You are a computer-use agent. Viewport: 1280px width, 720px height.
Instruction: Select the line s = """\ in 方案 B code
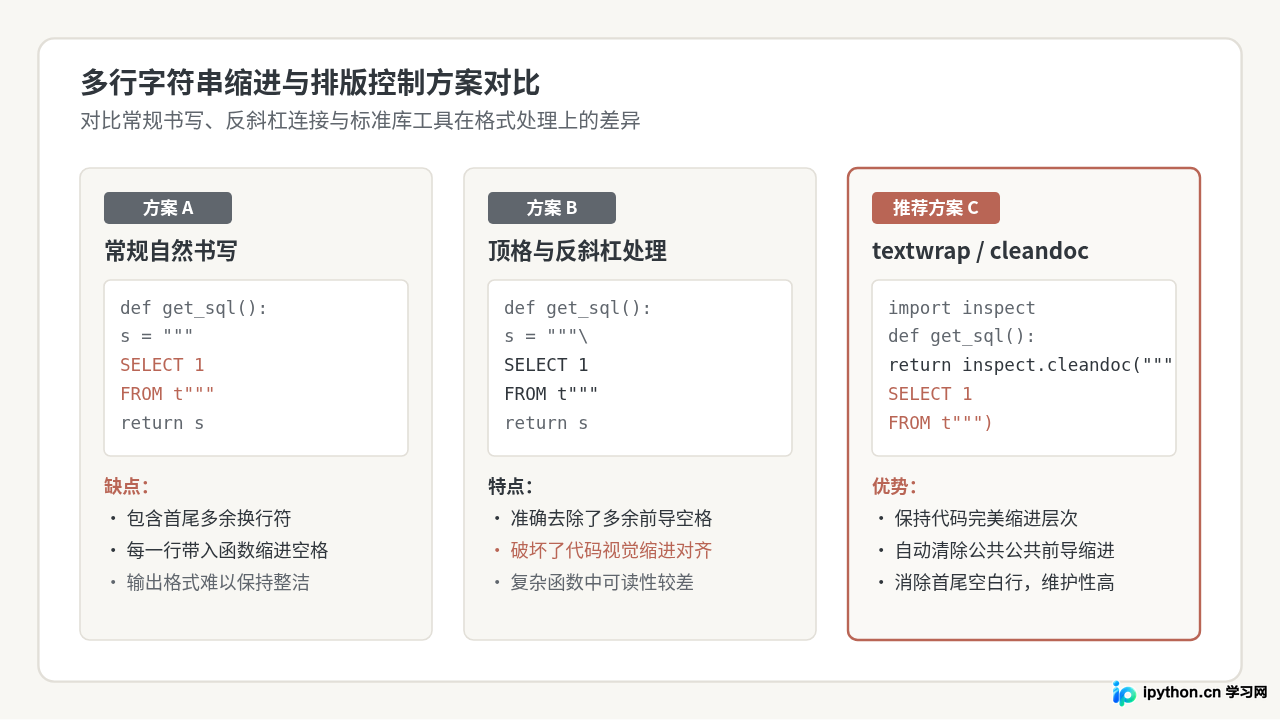pos(546,336)
